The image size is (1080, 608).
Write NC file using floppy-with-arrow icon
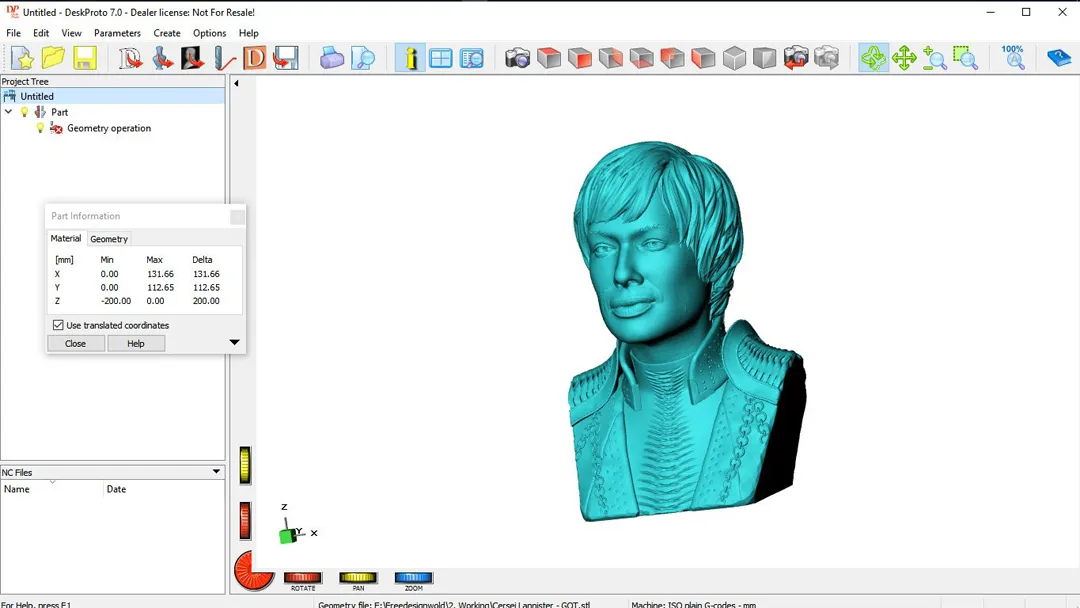coord(286,58)
